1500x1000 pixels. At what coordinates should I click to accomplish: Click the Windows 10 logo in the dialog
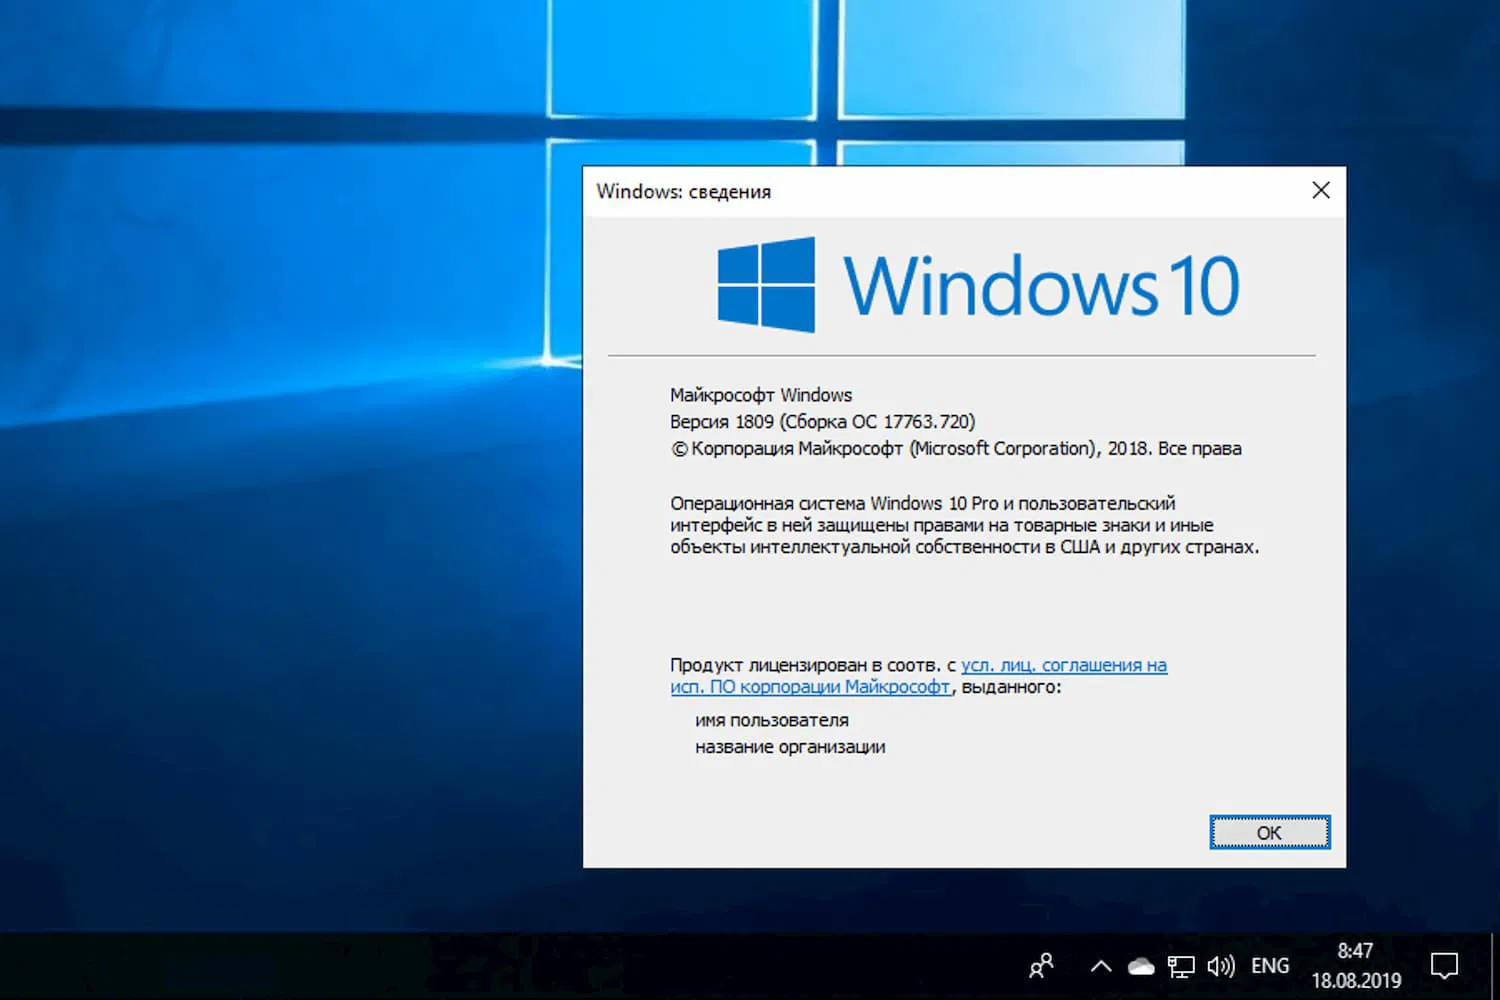tap(1045, 283)
